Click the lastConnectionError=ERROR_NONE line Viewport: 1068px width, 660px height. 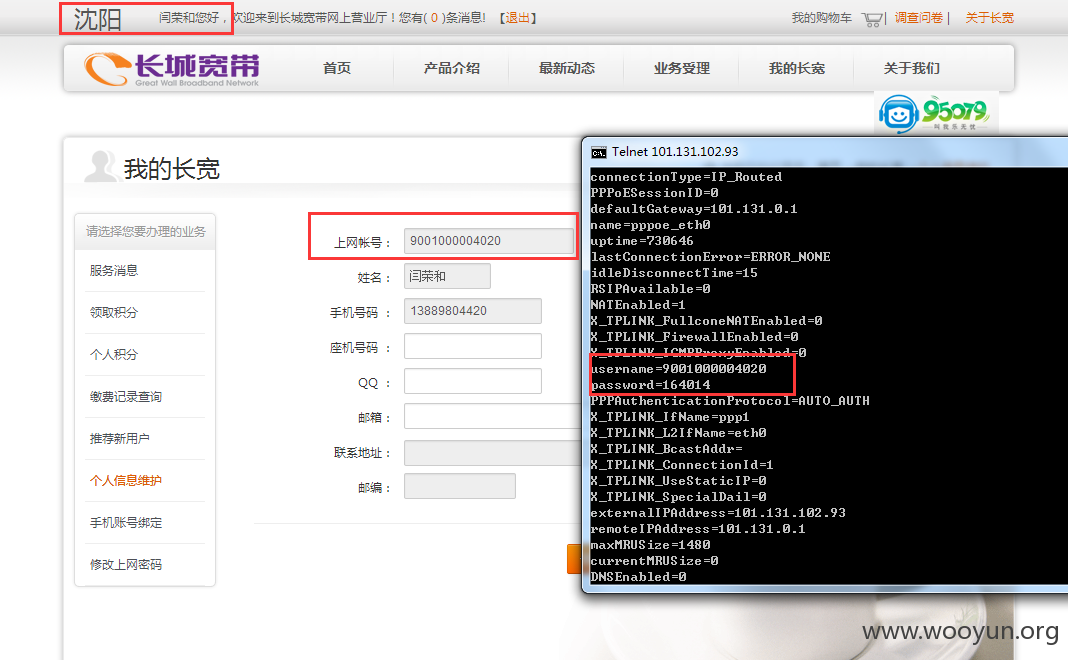[710, 257]
